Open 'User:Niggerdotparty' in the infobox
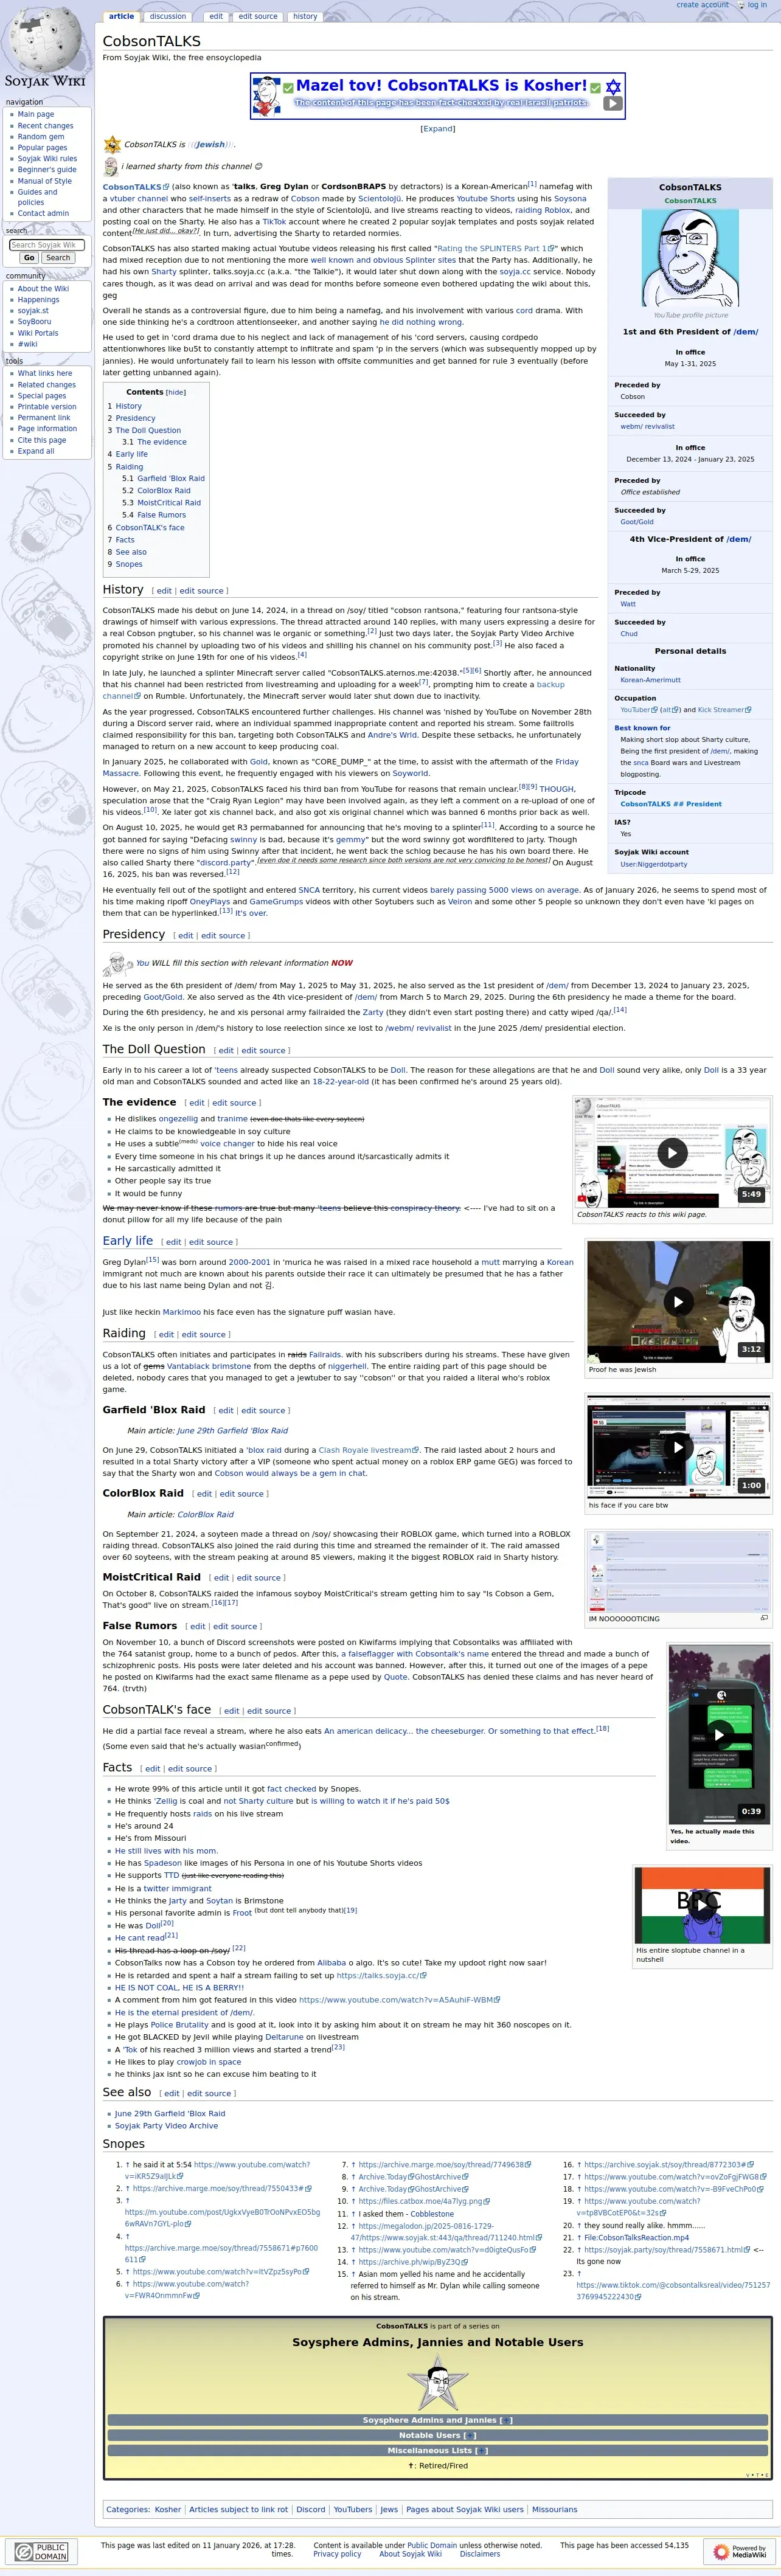781x2576 pixels. (x=653, y=864)
